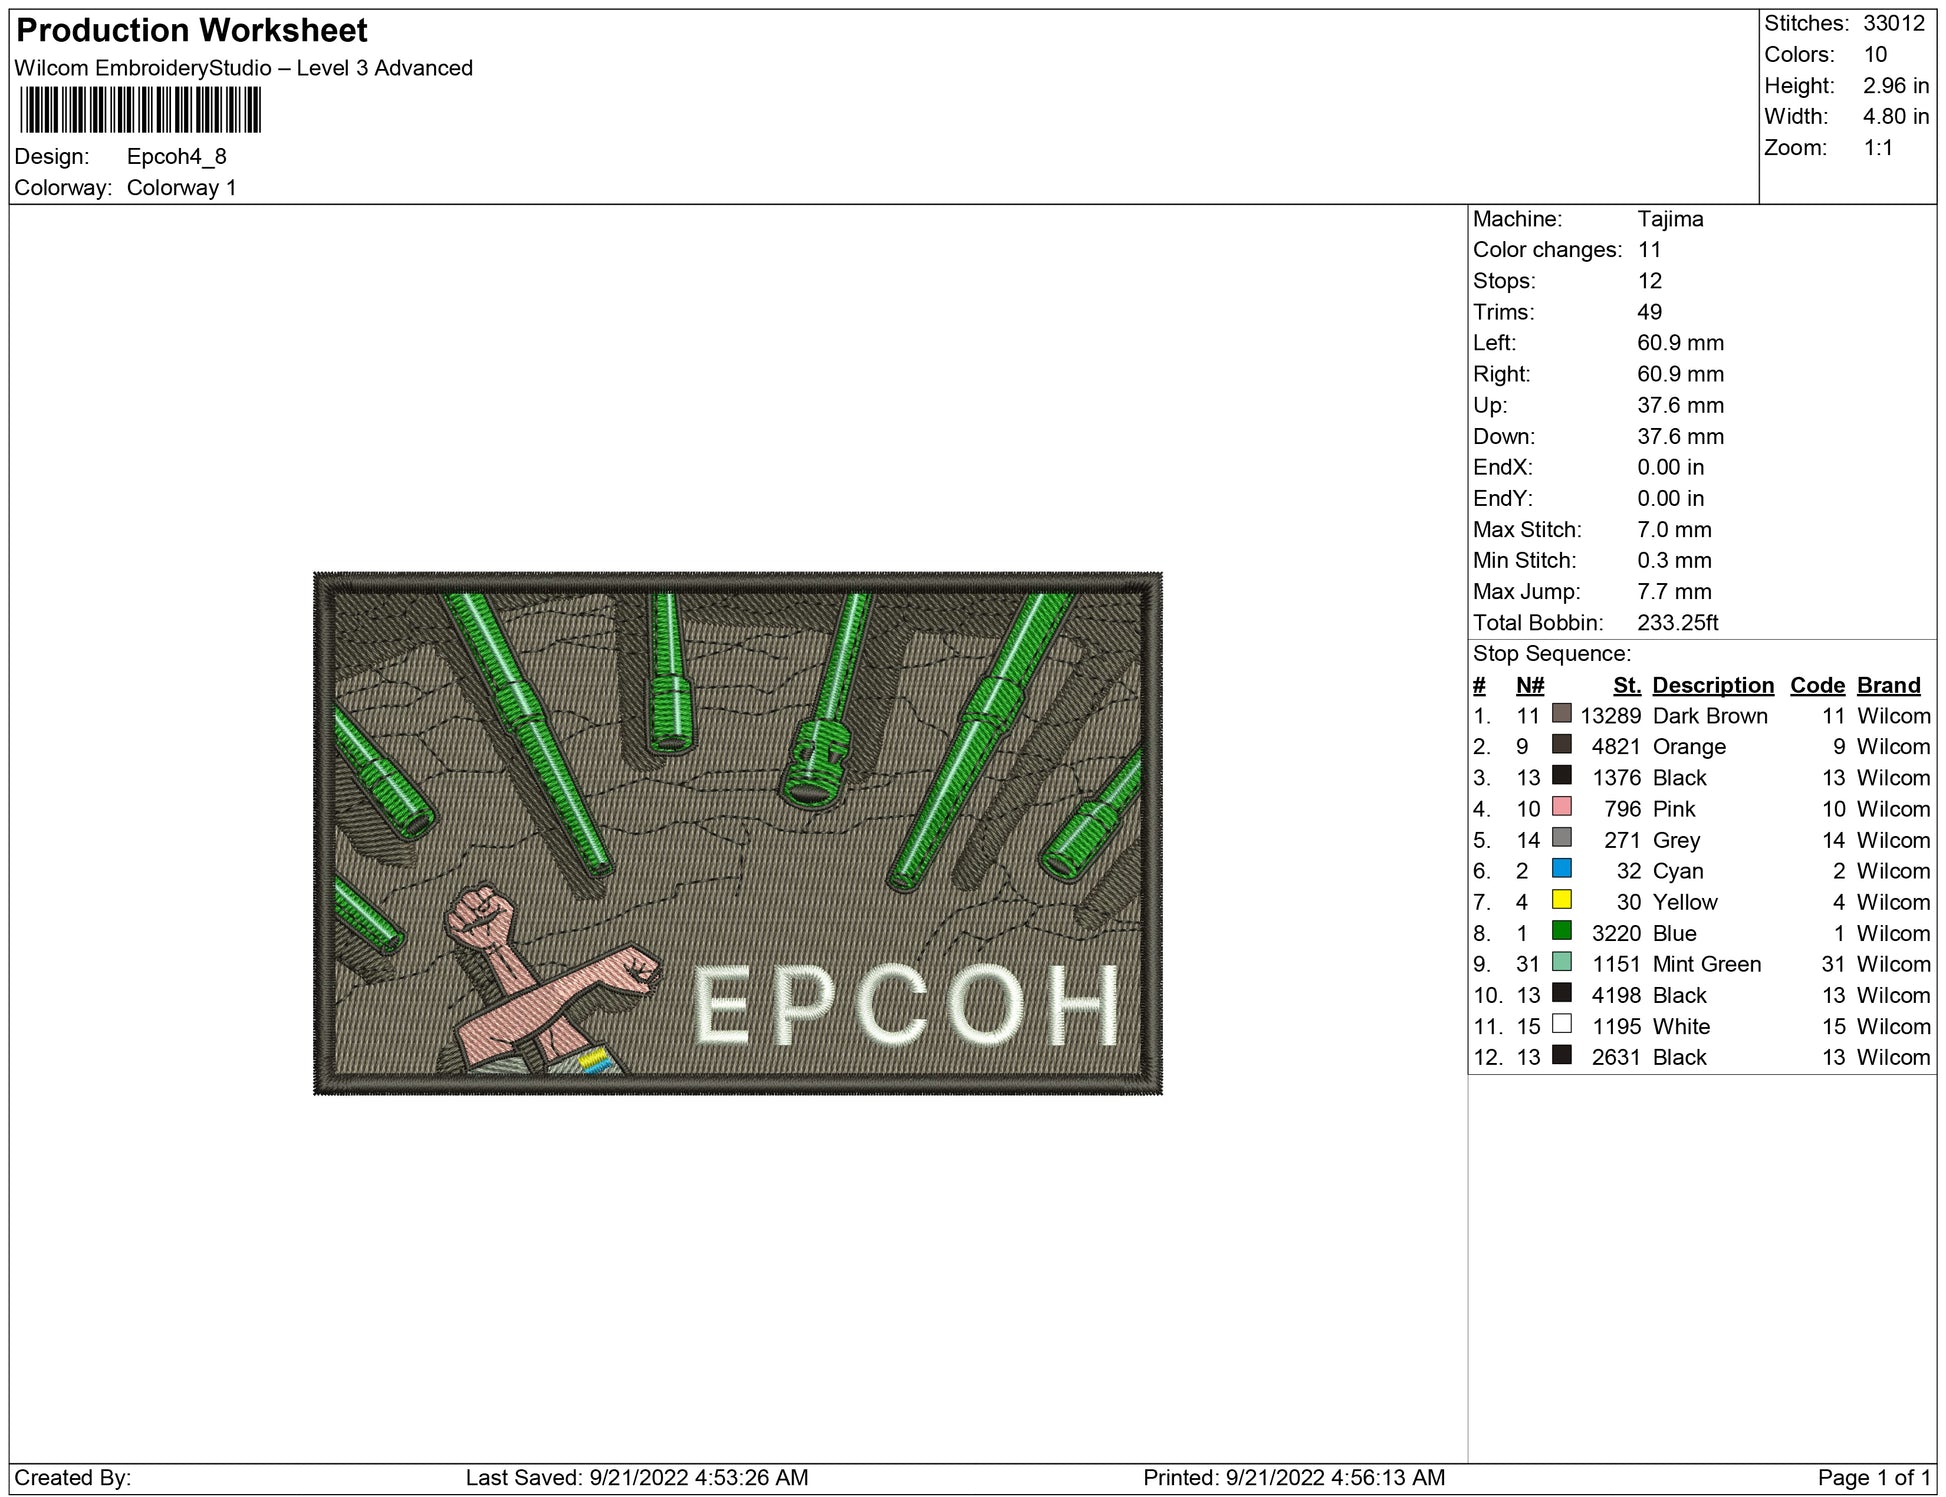Click the Description column header
Screen dimensions: 1946x1497
click(x=1712, y=685)
